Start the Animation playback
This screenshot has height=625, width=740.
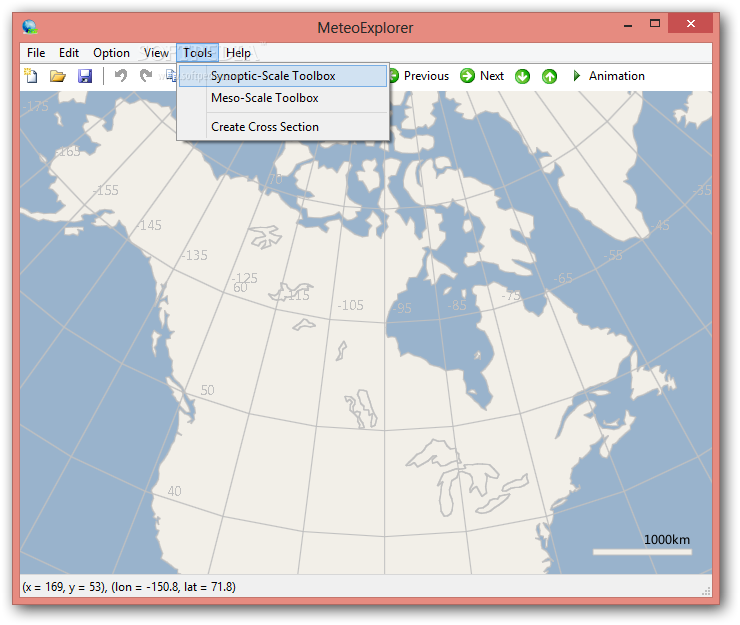(x=608, y=76)
